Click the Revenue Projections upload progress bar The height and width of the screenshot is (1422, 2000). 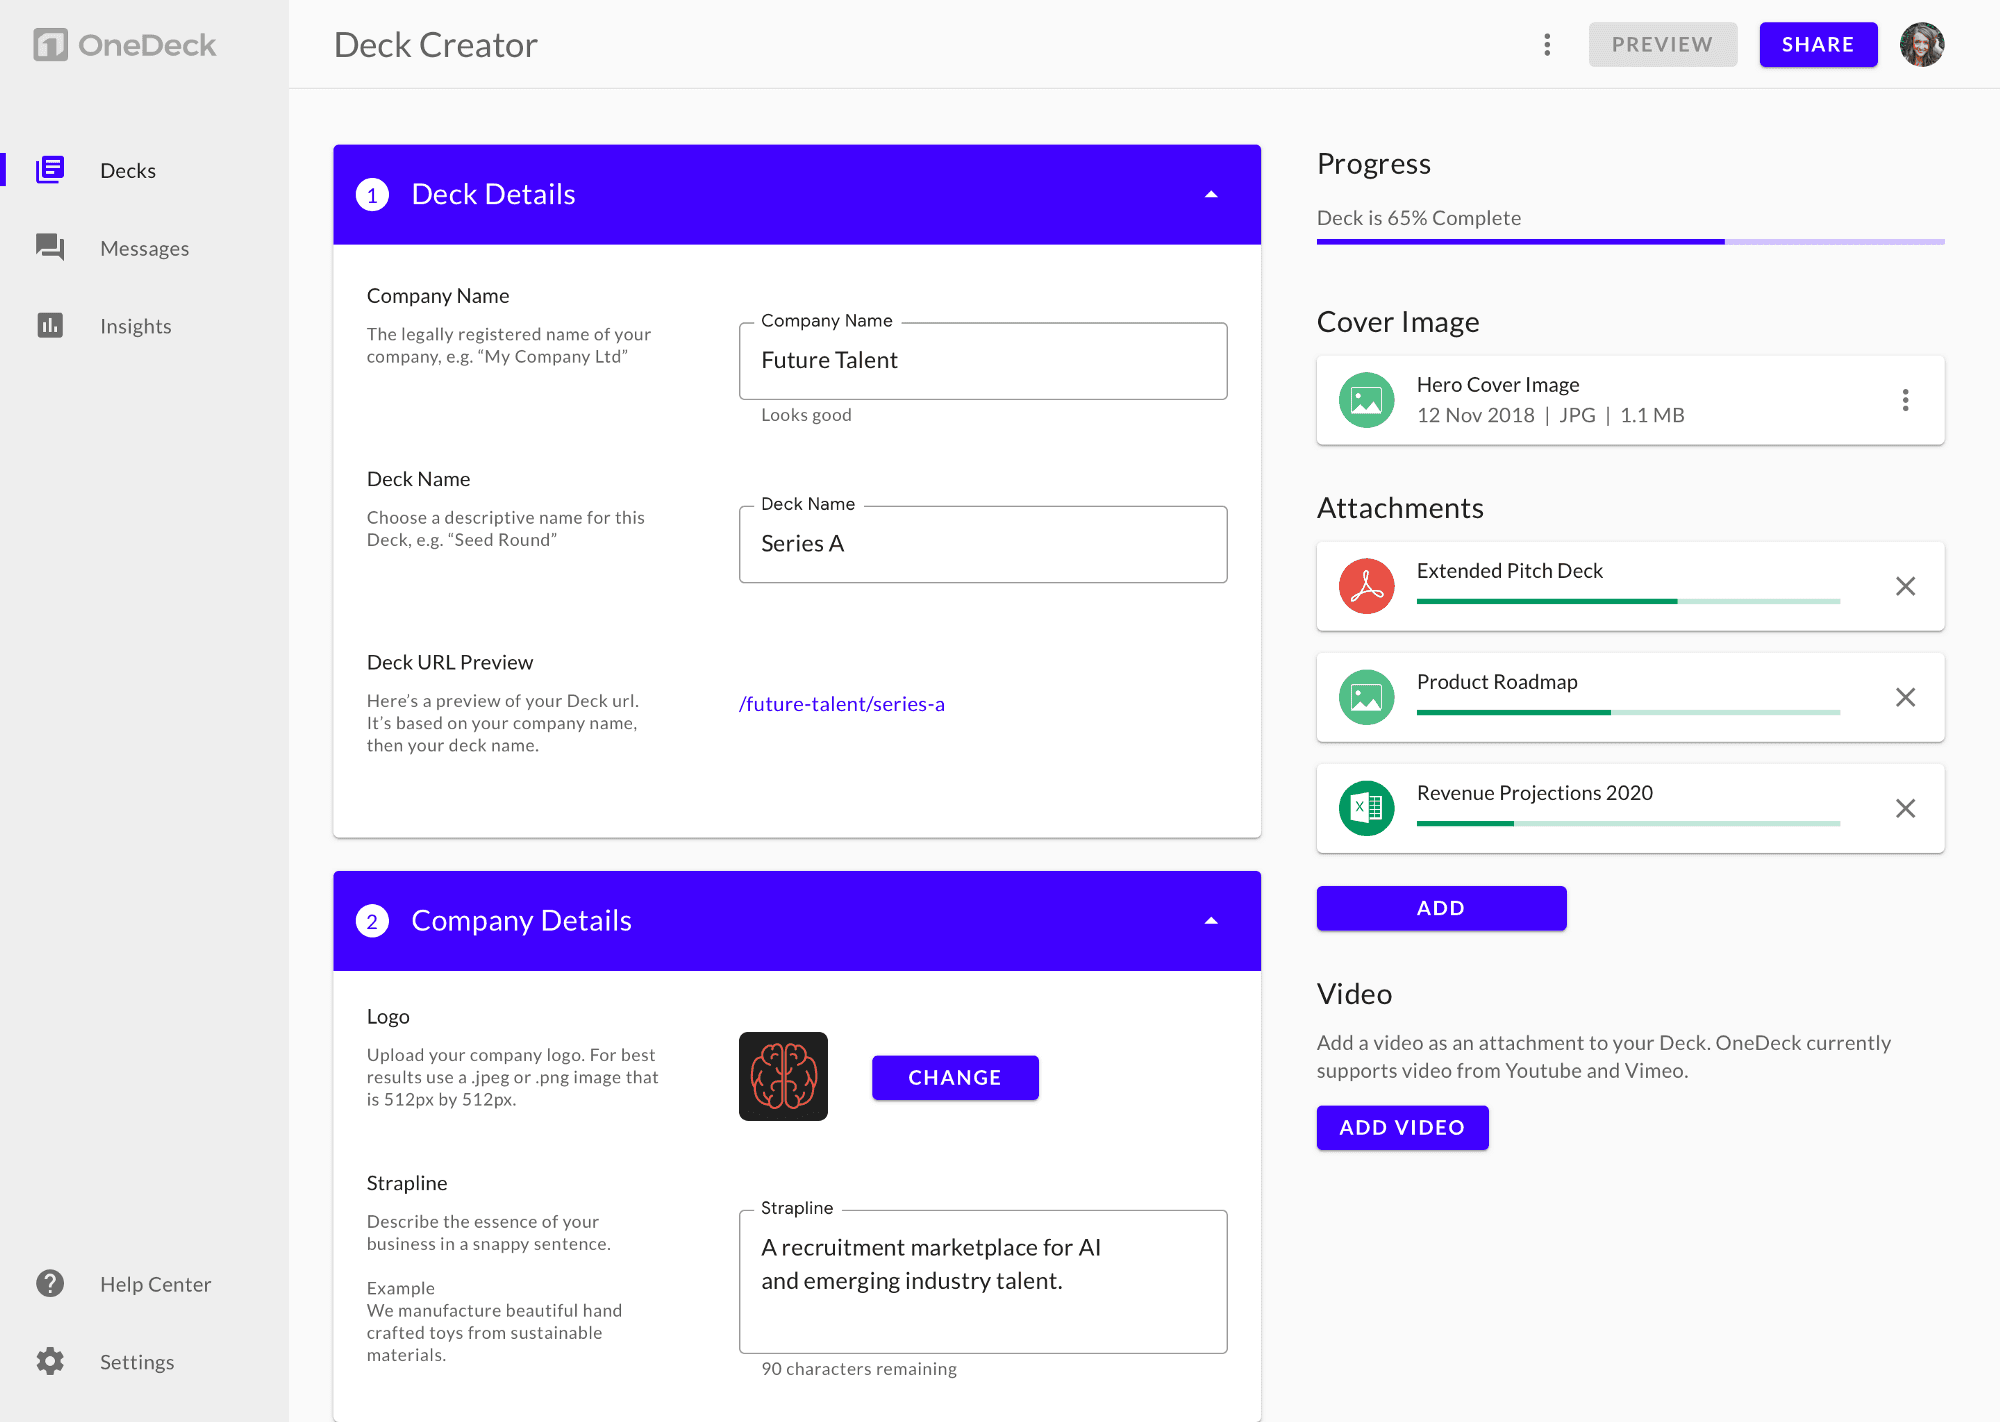1628,823
